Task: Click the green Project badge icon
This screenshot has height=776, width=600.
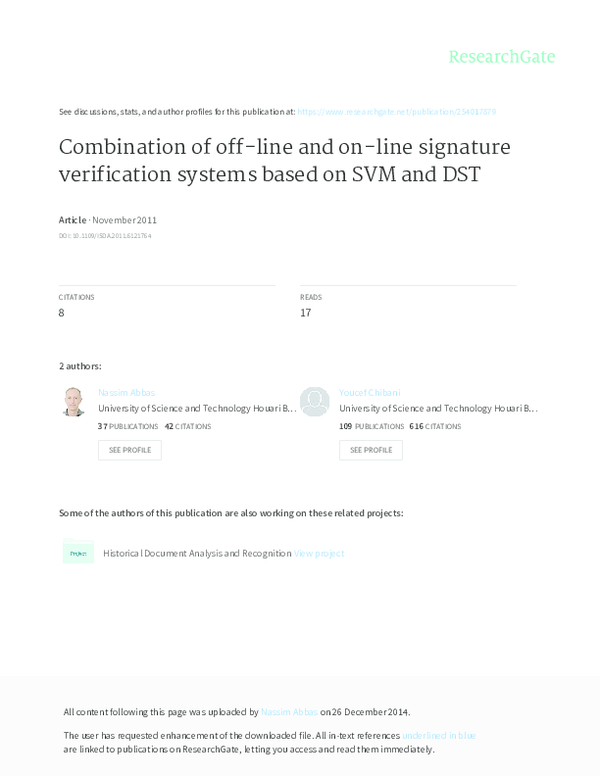Action: tap(78, 553)
